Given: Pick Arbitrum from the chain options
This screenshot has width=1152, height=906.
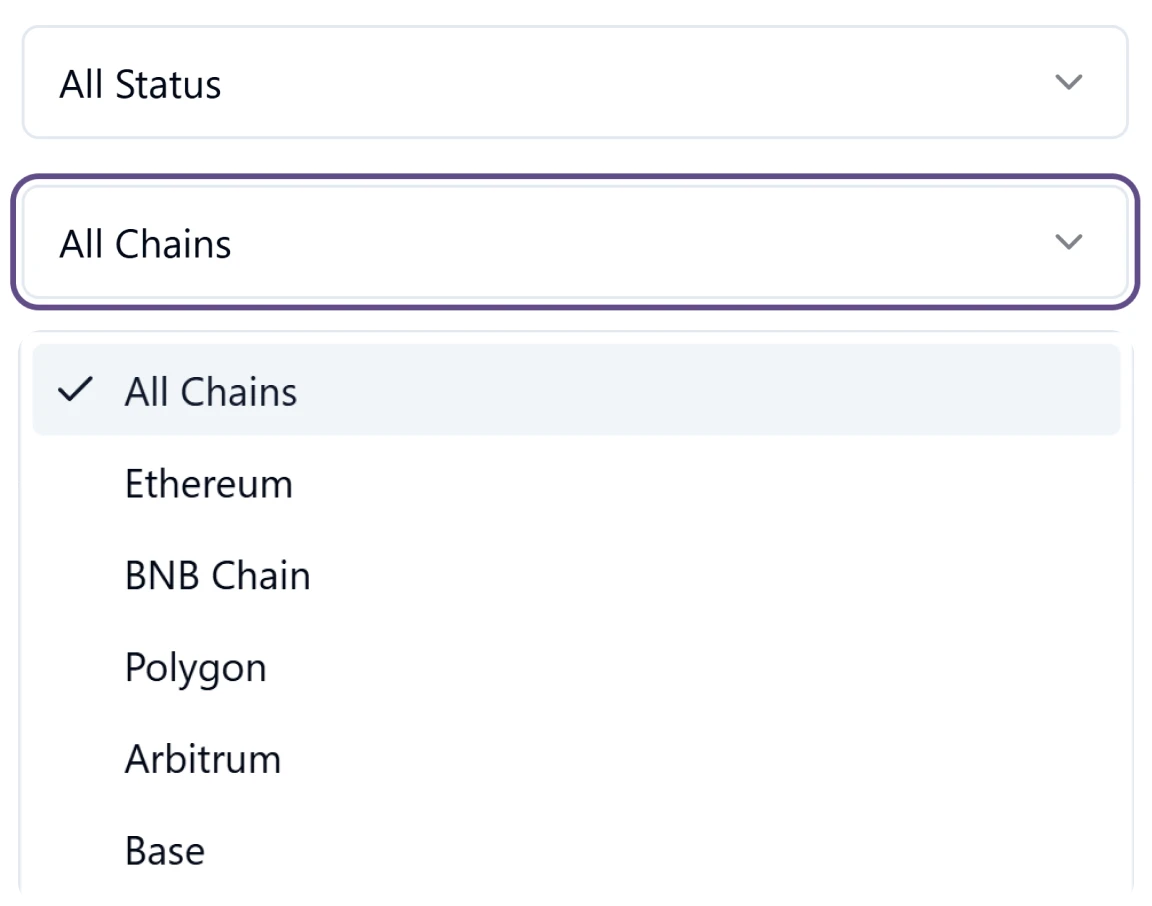Looking at the screenshot, I should (202, 758).
